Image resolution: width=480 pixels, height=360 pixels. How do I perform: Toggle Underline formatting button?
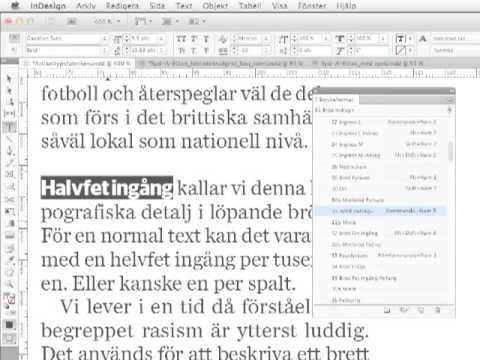point(206,39)
